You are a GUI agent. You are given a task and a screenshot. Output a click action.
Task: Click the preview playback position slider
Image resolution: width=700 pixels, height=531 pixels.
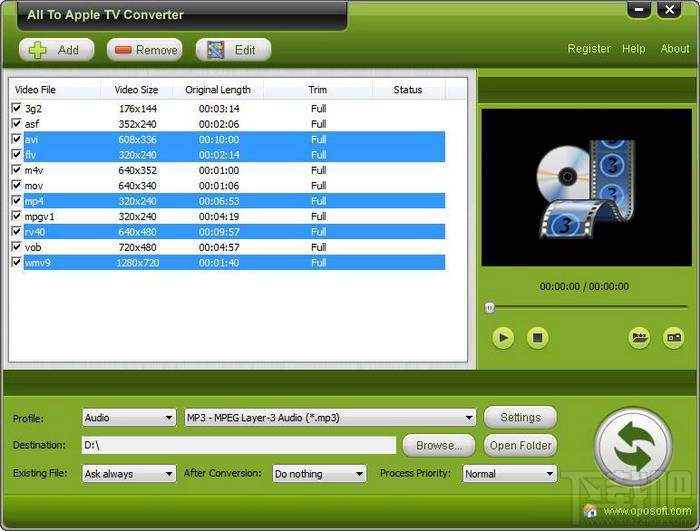coord(587,307)
